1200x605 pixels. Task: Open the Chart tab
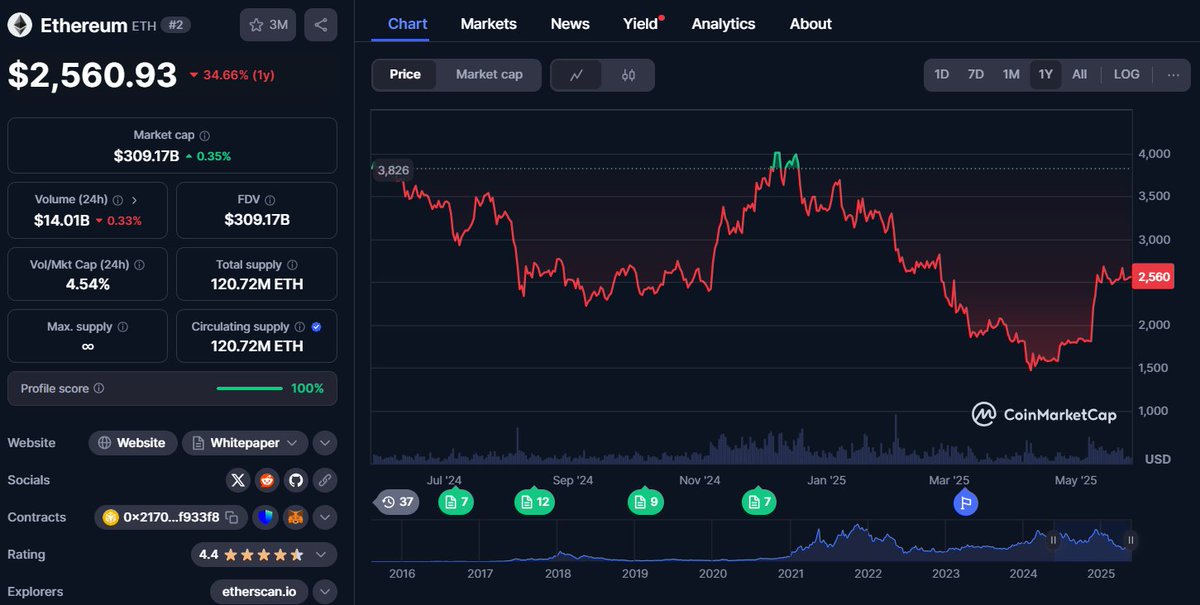(x=407, y=23)
